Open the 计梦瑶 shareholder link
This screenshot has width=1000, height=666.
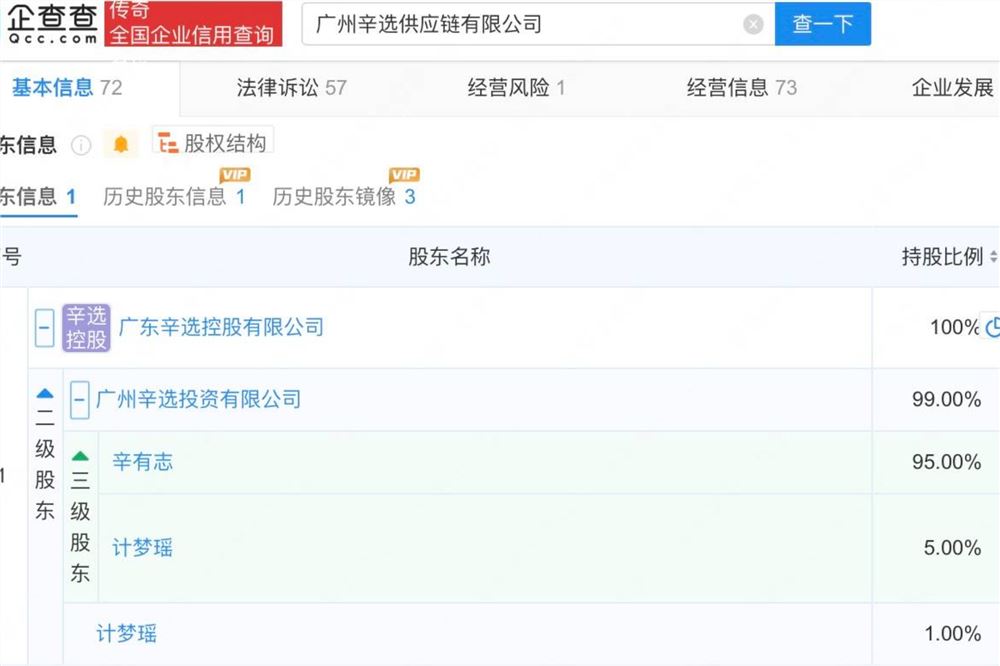(142, 547)
